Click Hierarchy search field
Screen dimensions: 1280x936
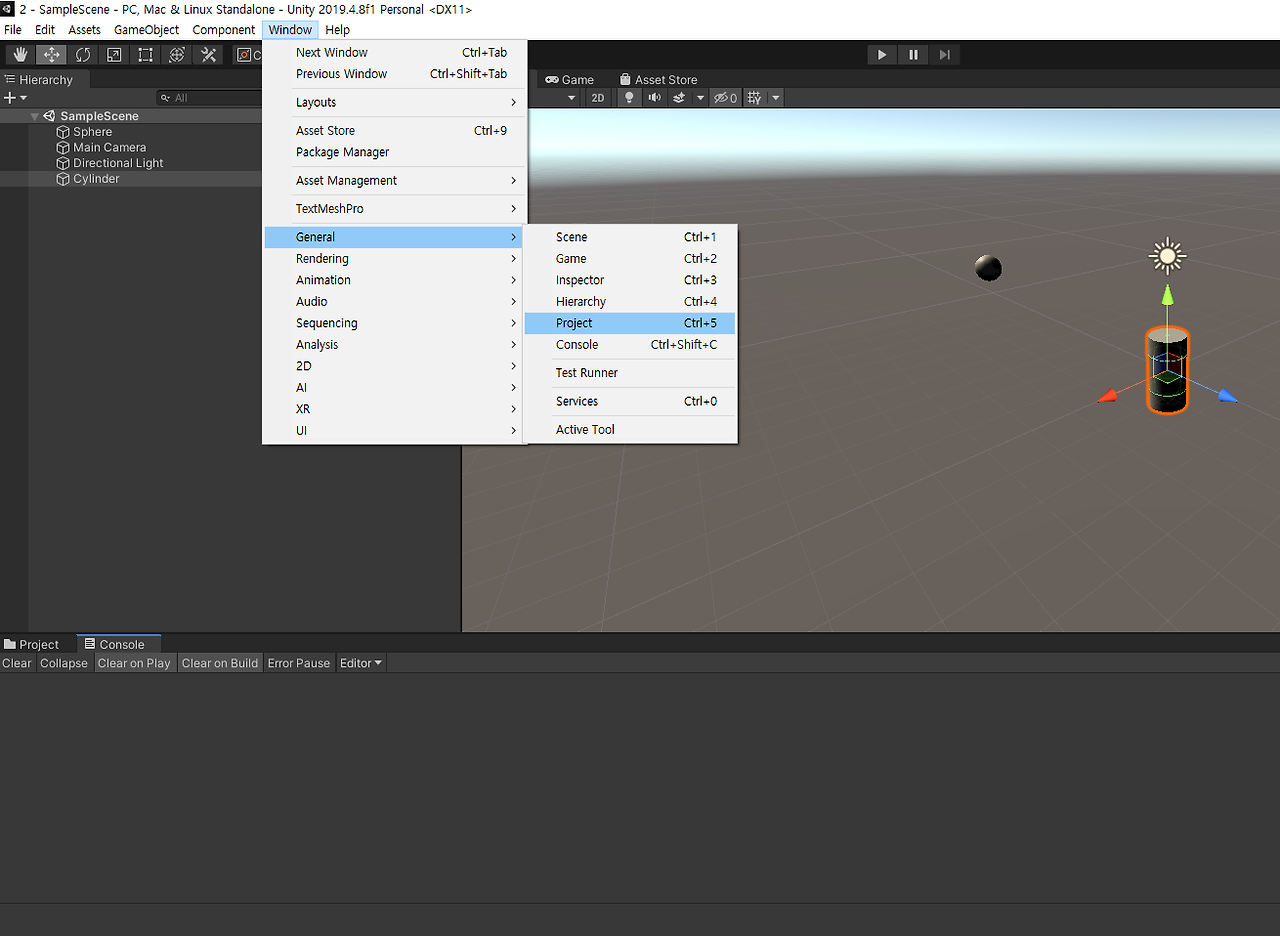click(210, 98)
